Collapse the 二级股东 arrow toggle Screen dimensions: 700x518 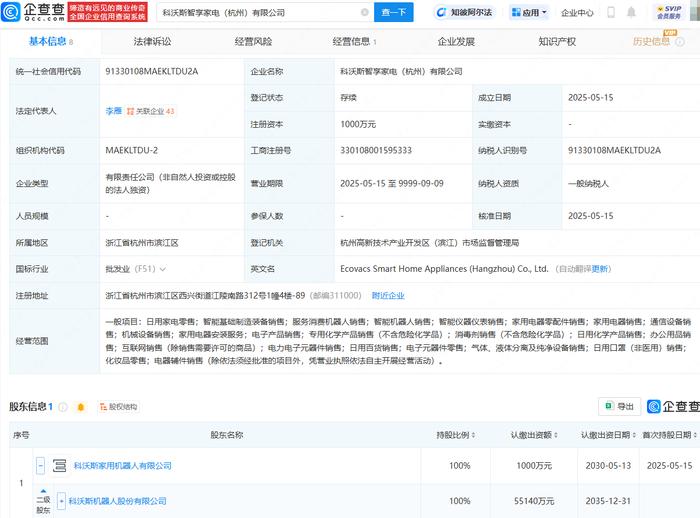pyautogui.click(x=43, y=491)
